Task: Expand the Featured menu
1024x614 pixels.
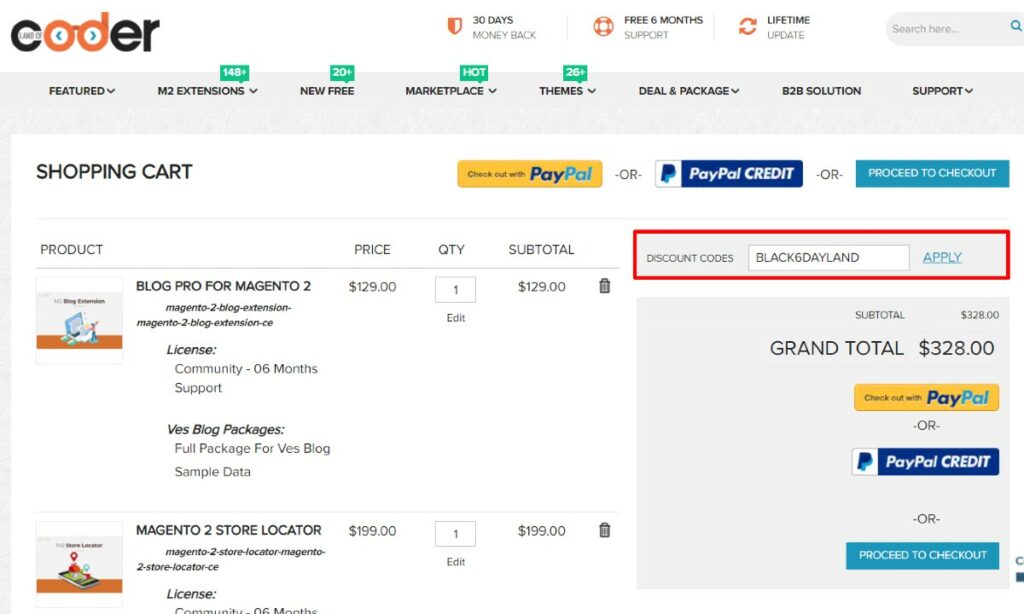Action: [82, 91]
